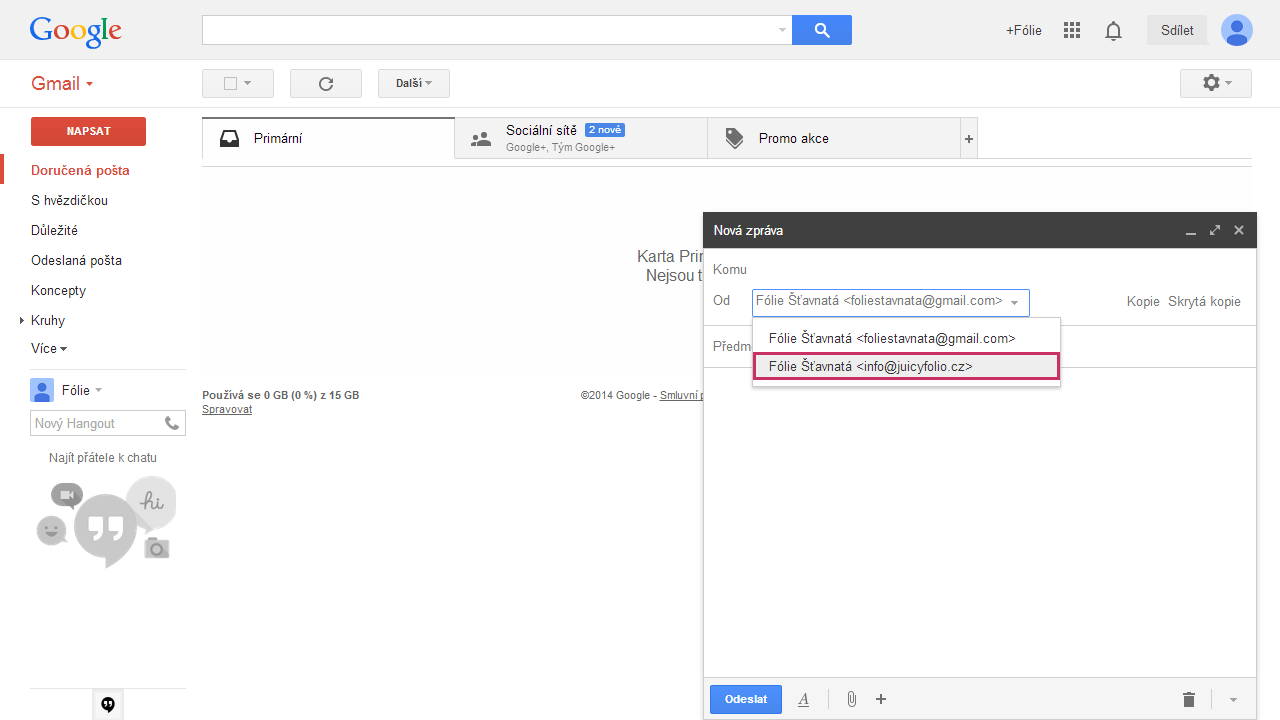This screenshot has height=720, width=1280.
Task: Open the Gmail product dropdown
Action: pos(62,84)
